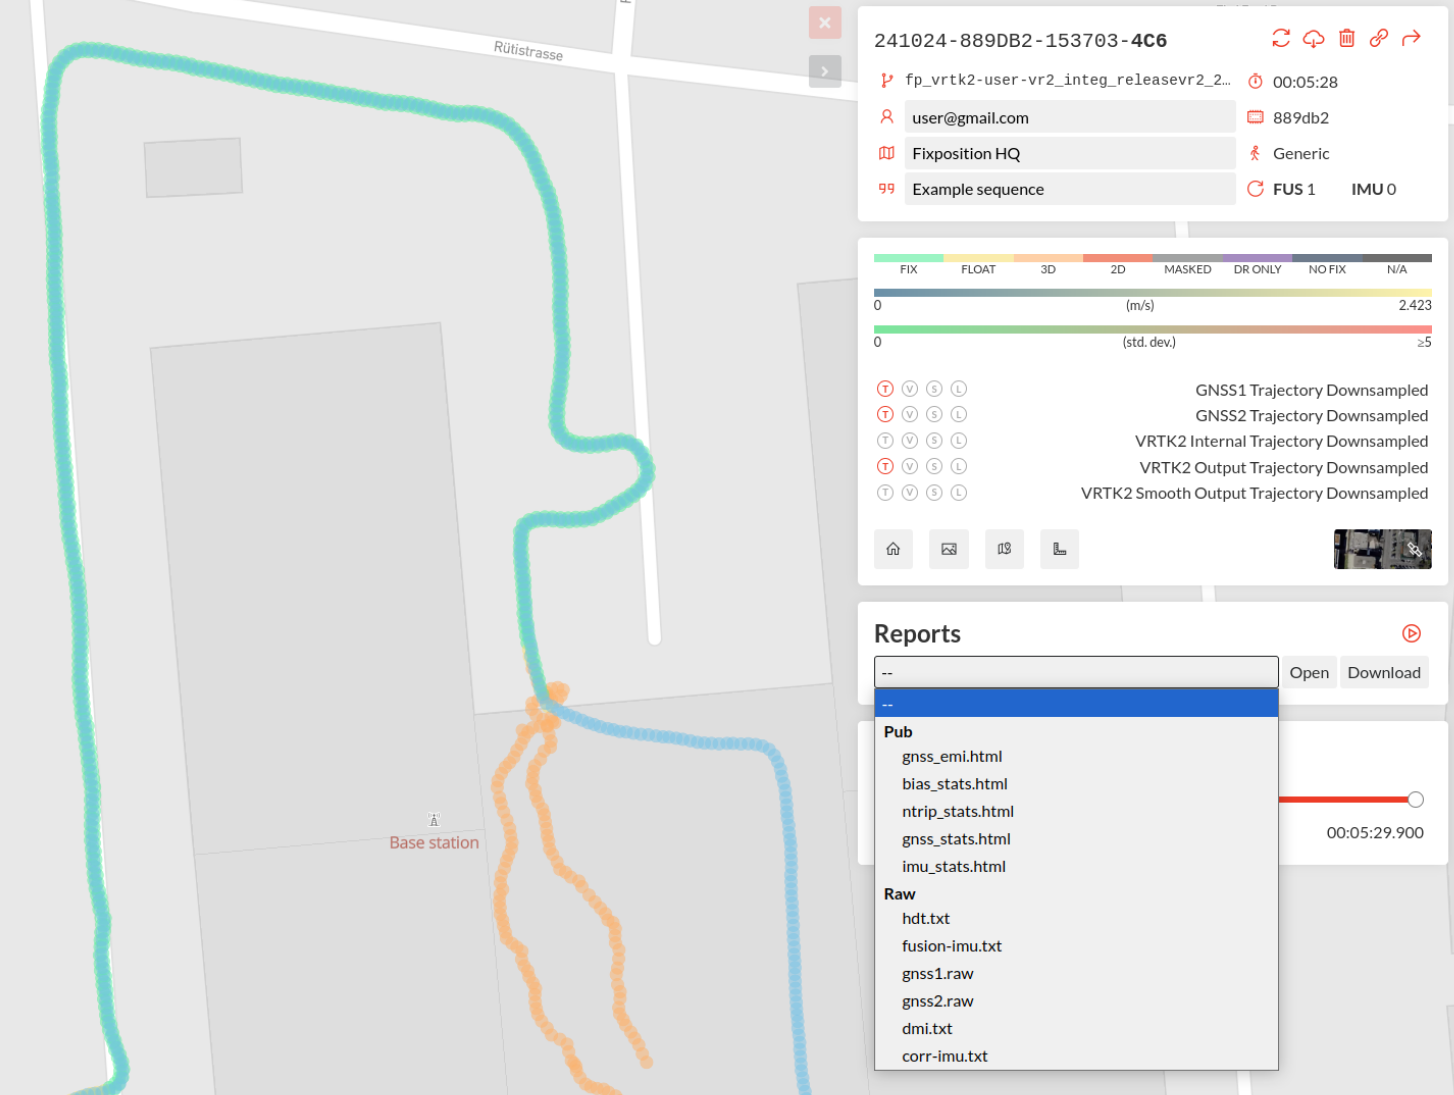The image size is (1454, 1095).
Task: Toggle T for GNSS1 Trajectory Downsampled
Action: (x=885, y=389)
